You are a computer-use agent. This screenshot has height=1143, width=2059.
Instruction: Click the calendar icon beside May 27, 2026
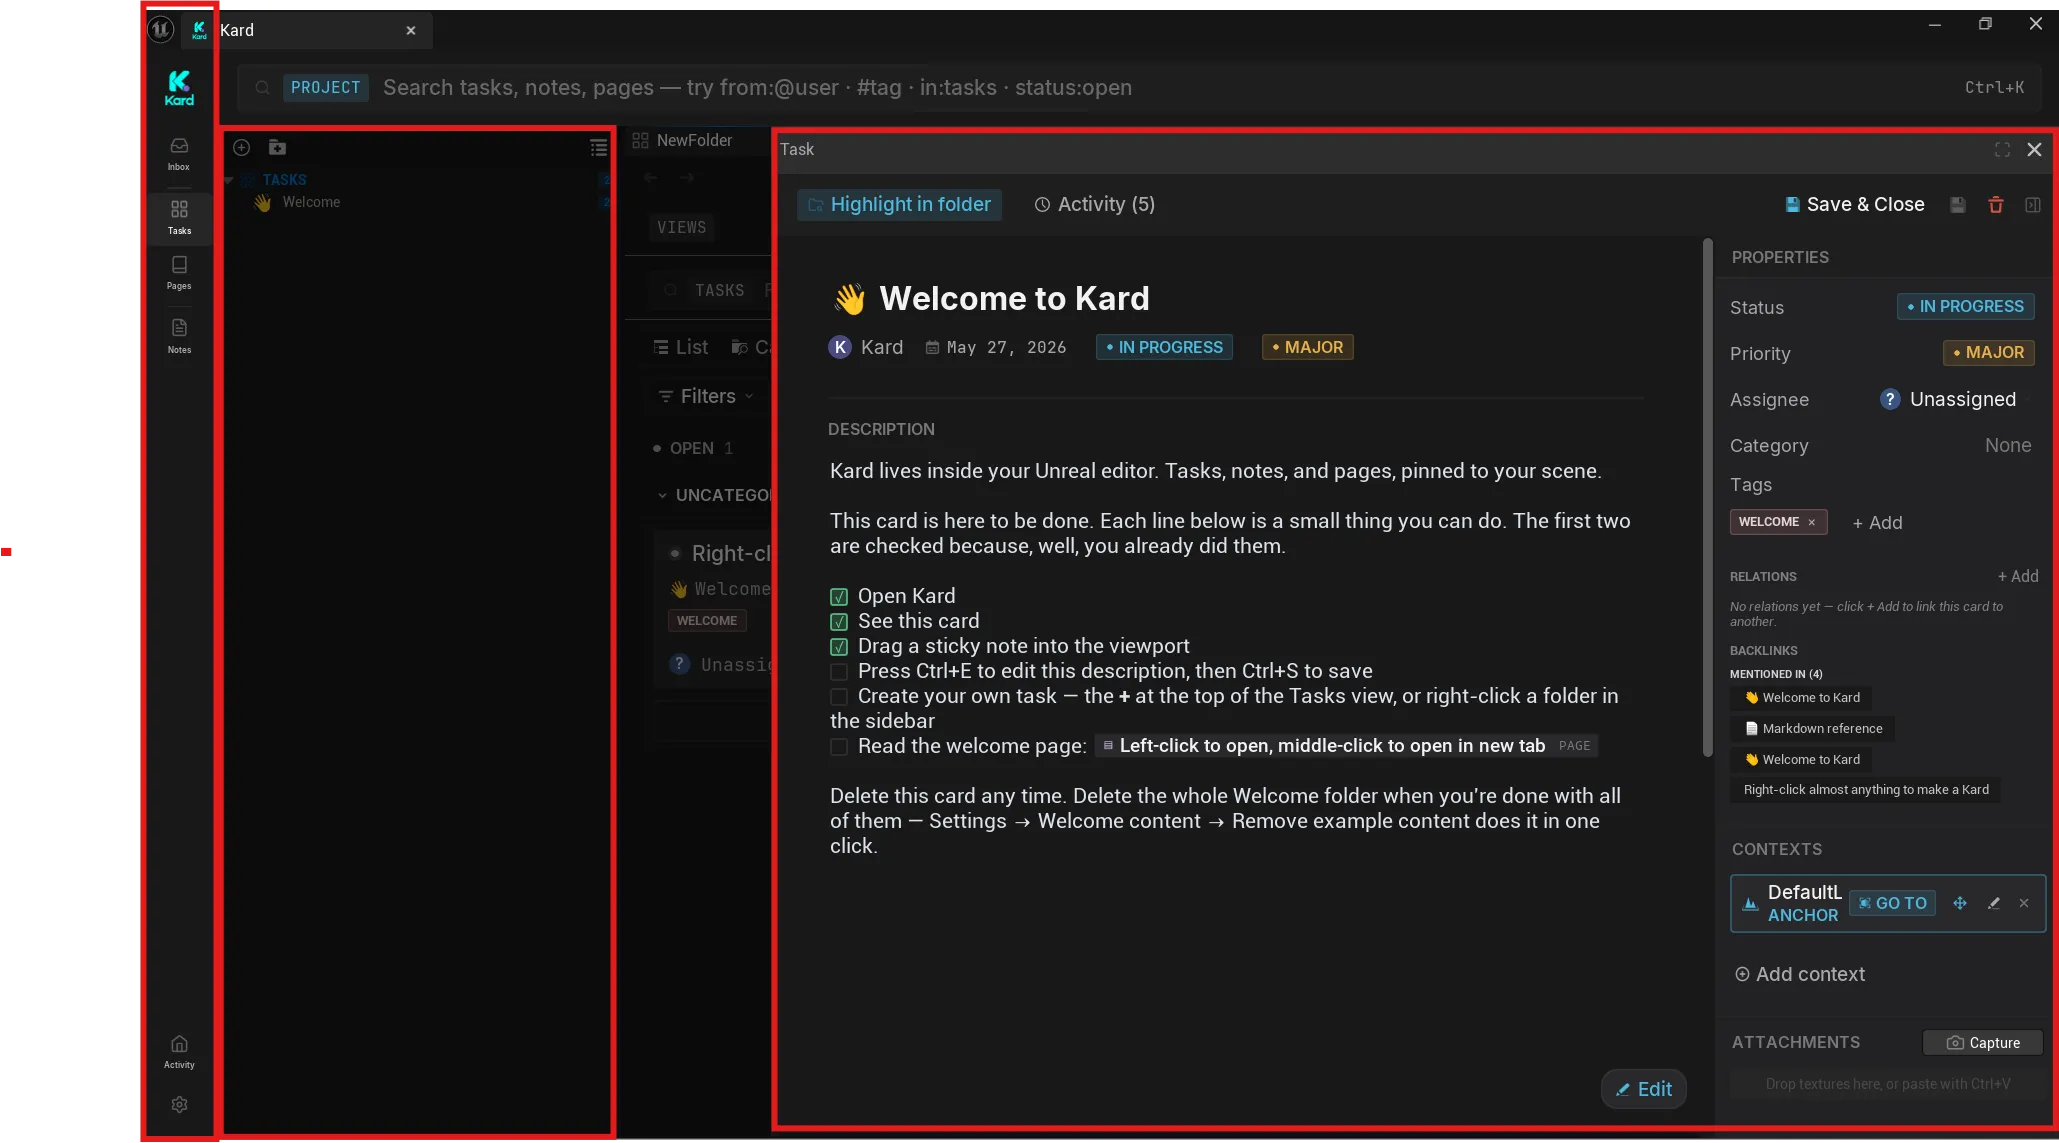pos(932,348)
